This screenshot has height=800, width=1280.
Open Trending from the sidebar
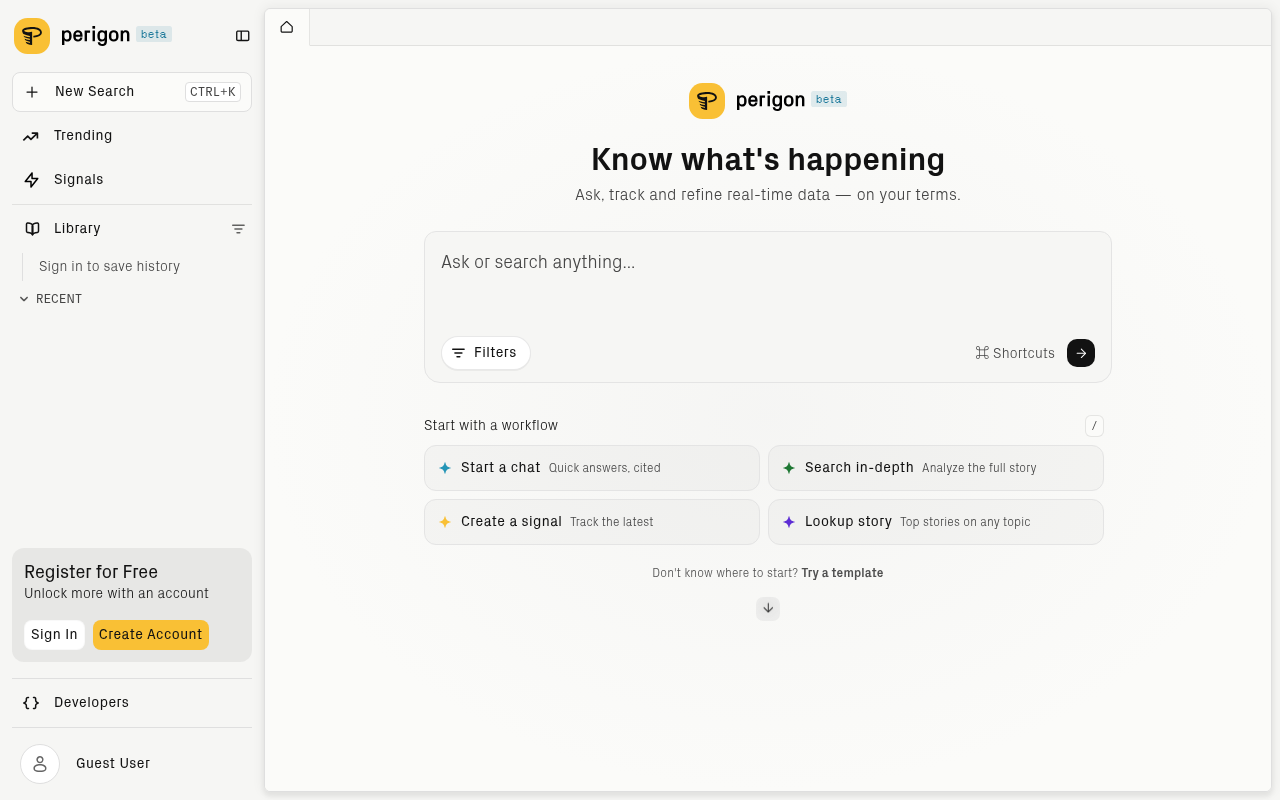click(82, 135)
